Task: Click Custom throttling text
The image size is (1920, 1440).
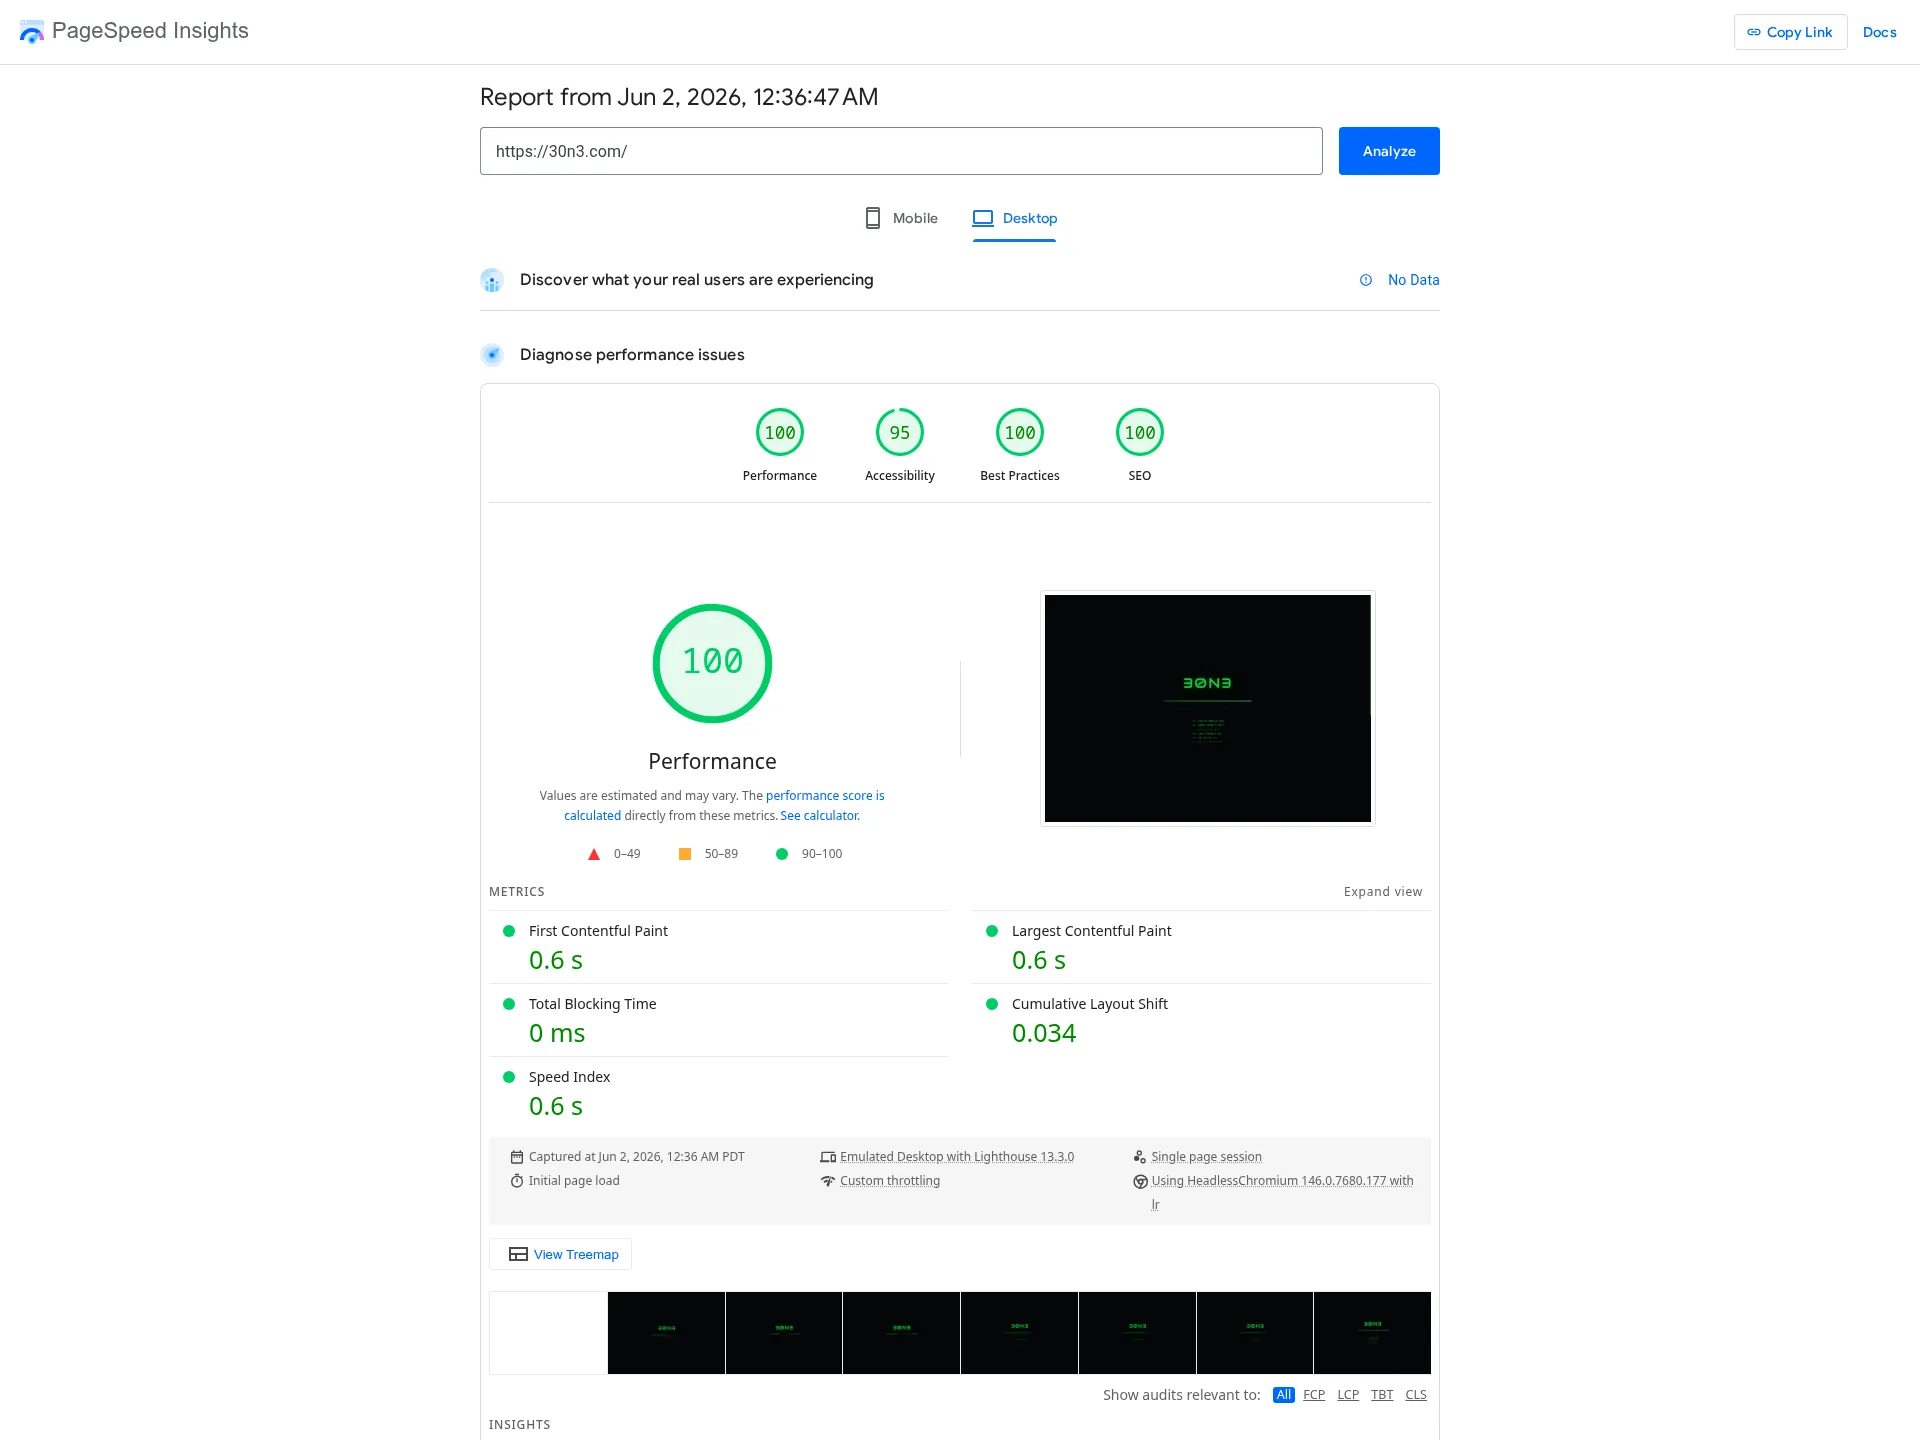Action: pos(890,1181)
